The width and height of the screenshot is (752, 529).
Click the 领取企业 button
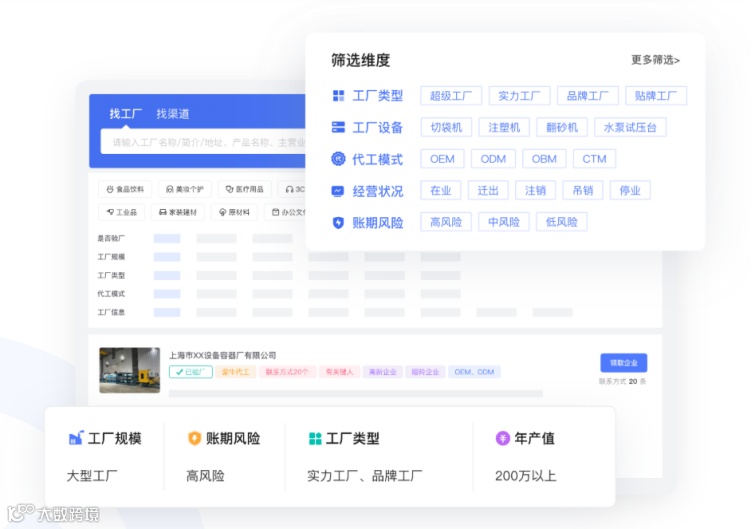coord(623,363)
